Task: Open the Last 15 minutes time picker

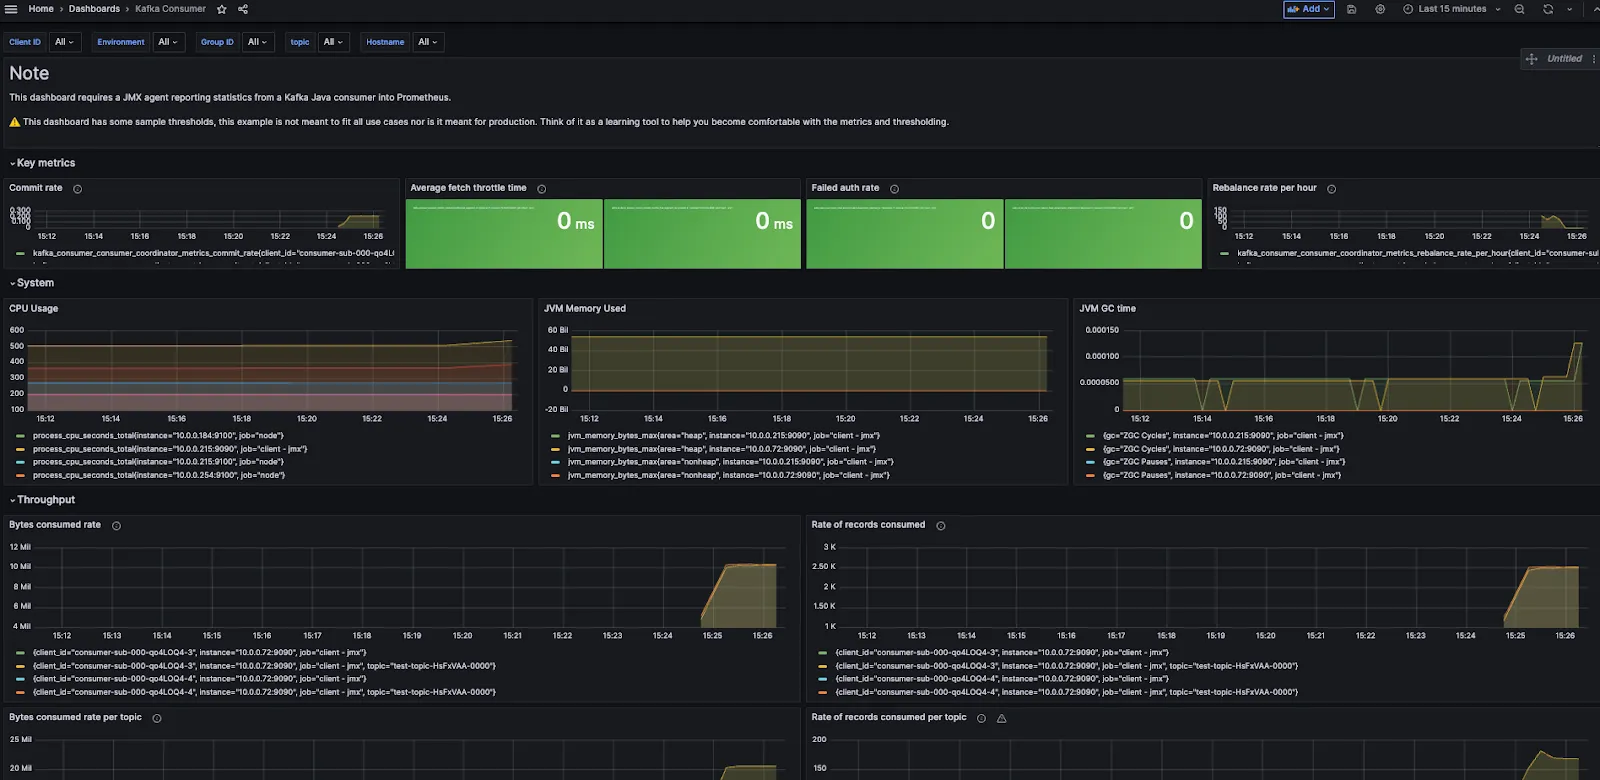Action: 1451,9
